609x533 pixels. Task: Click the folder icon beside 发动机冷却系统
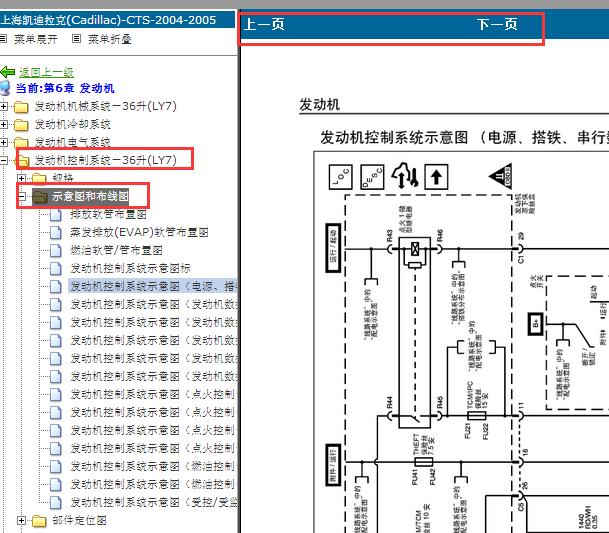(21, 125)
